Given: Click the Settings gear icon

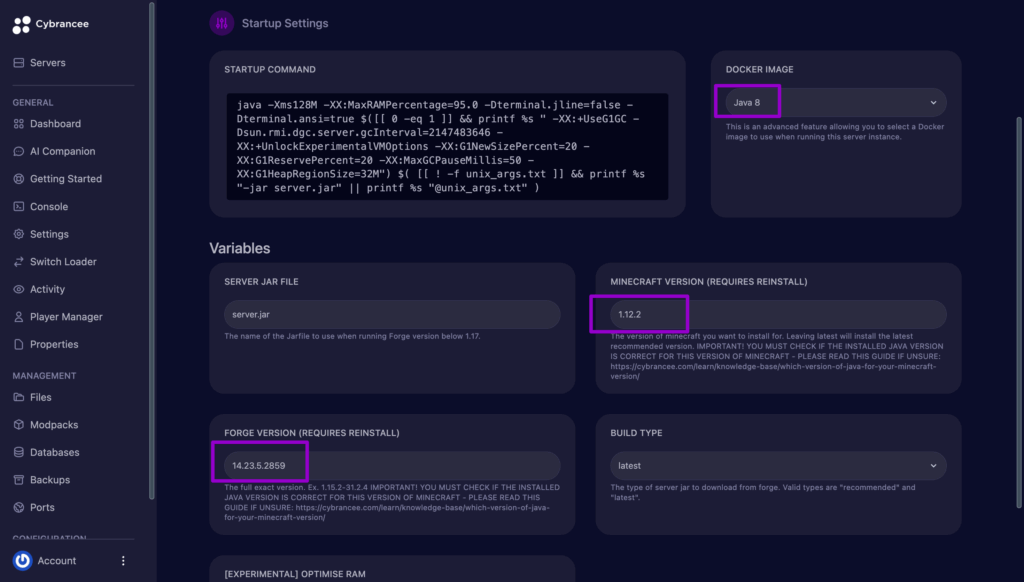Looking at the screenshot, I should [x=18, y=234].
